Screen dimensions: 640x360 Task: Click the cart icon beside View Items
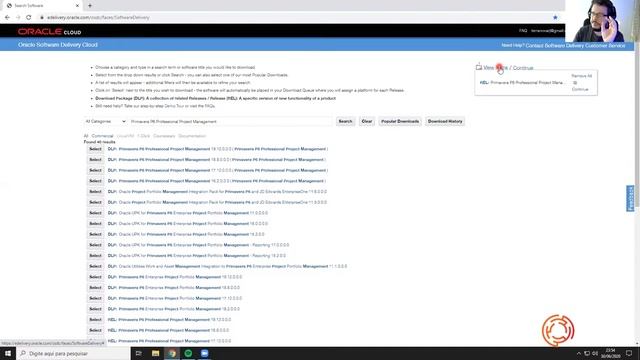point(479,67)
